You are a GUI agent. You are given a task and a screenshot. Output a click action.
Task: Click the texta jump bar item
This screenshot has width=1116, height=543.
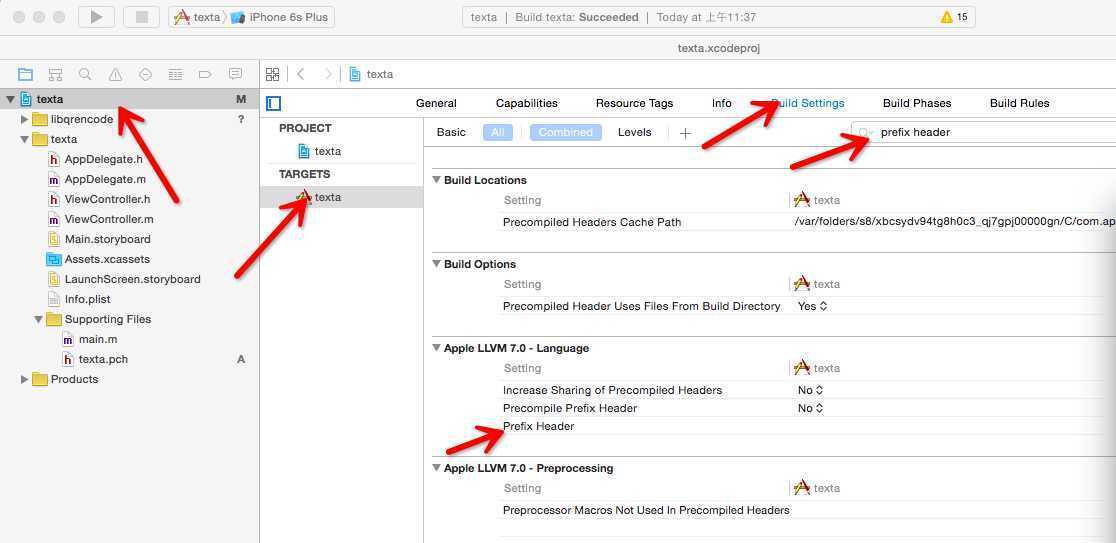pyautogui.click(x=371, y=74)
